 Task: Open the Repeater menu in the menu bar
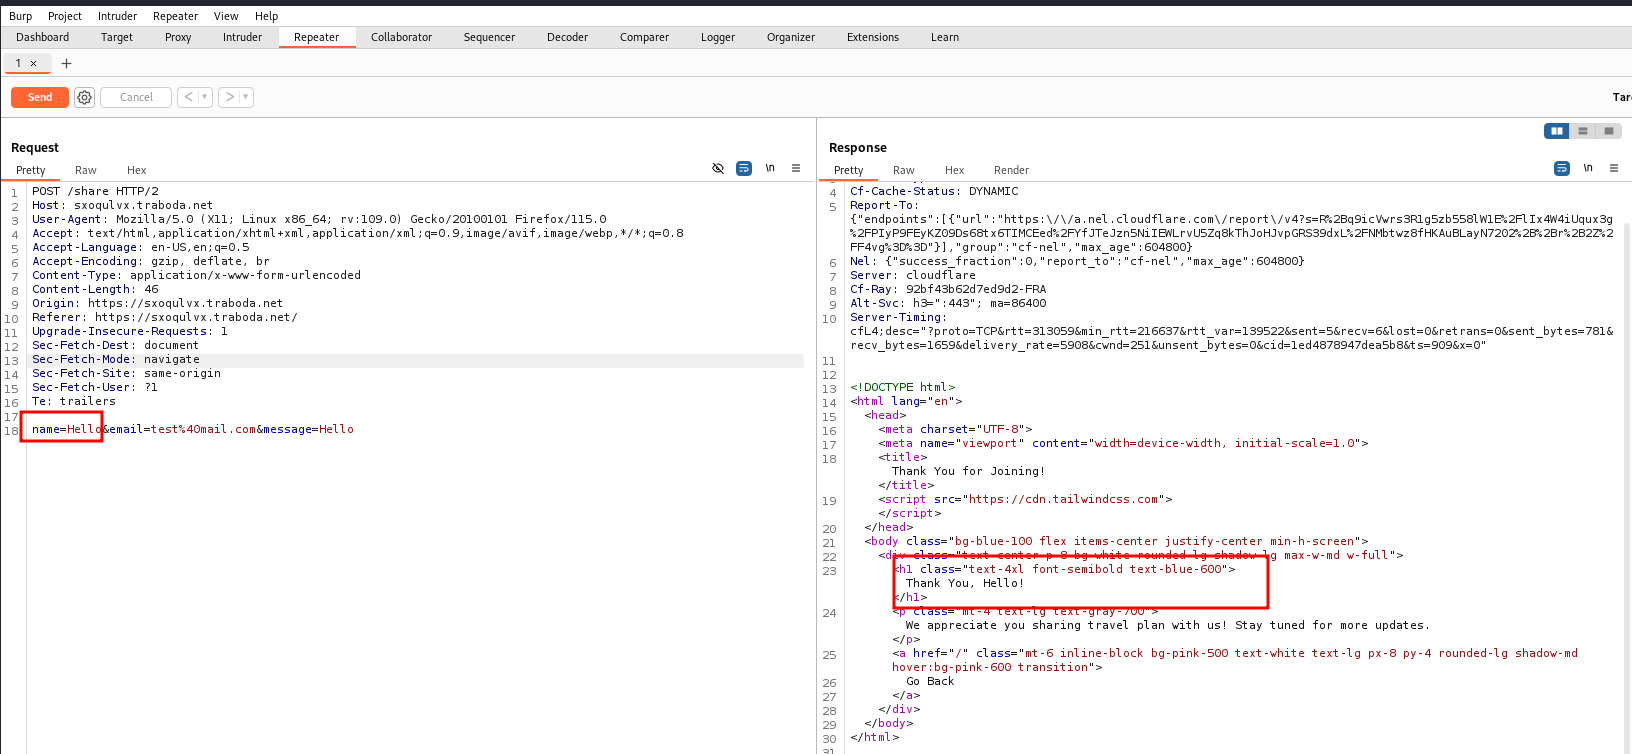(175, 16)
